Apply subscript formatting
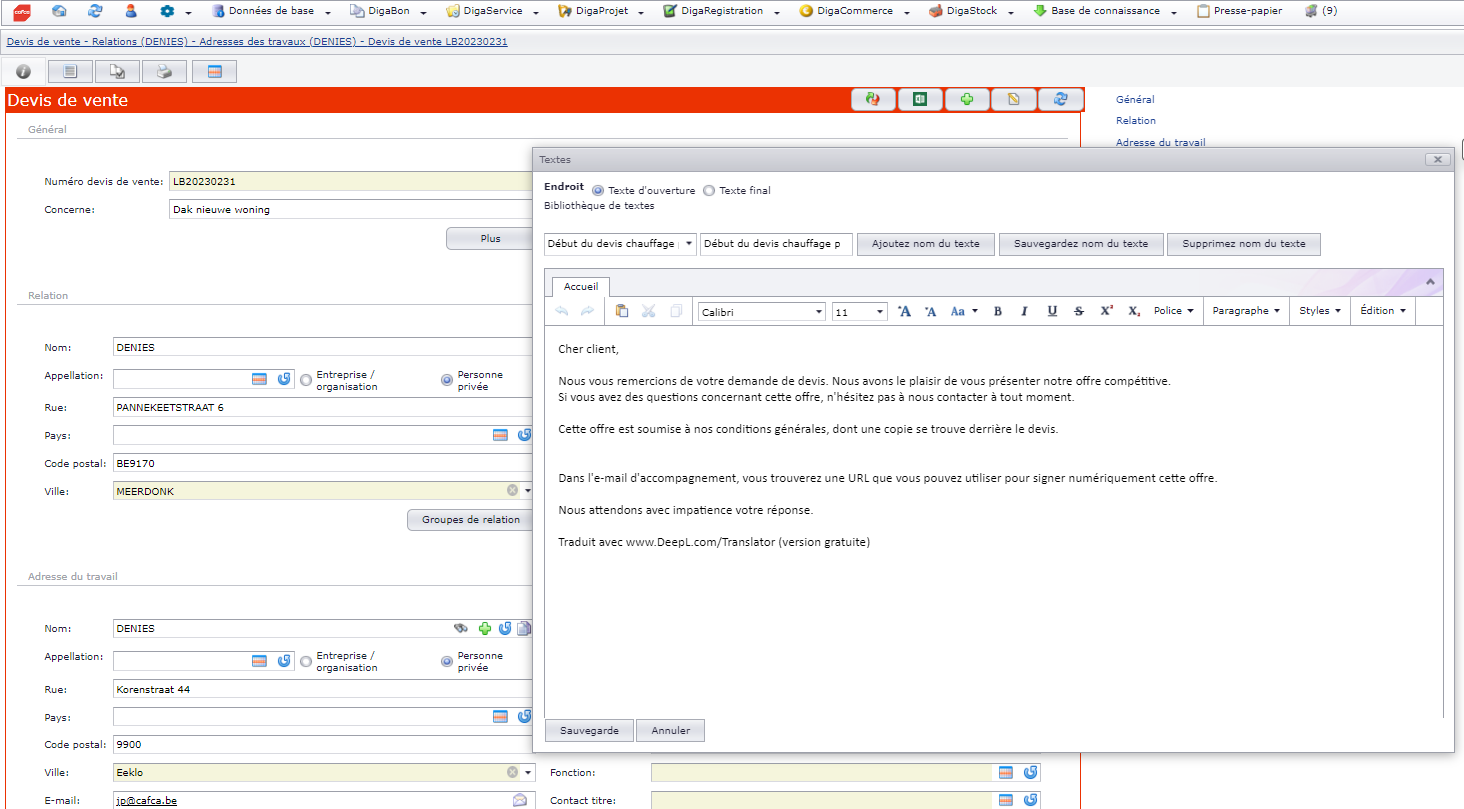 pyautogui.click(x=1134, y=311)
